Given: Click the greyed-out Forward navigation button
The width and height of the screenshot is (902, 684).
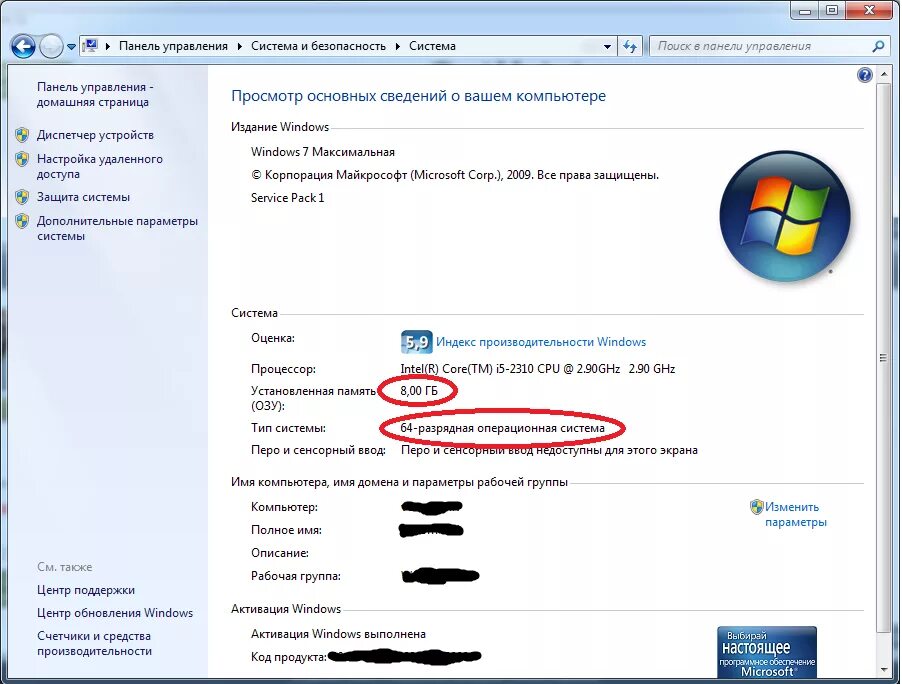Looking at the screenshot, I should click(x=51, y=46).
